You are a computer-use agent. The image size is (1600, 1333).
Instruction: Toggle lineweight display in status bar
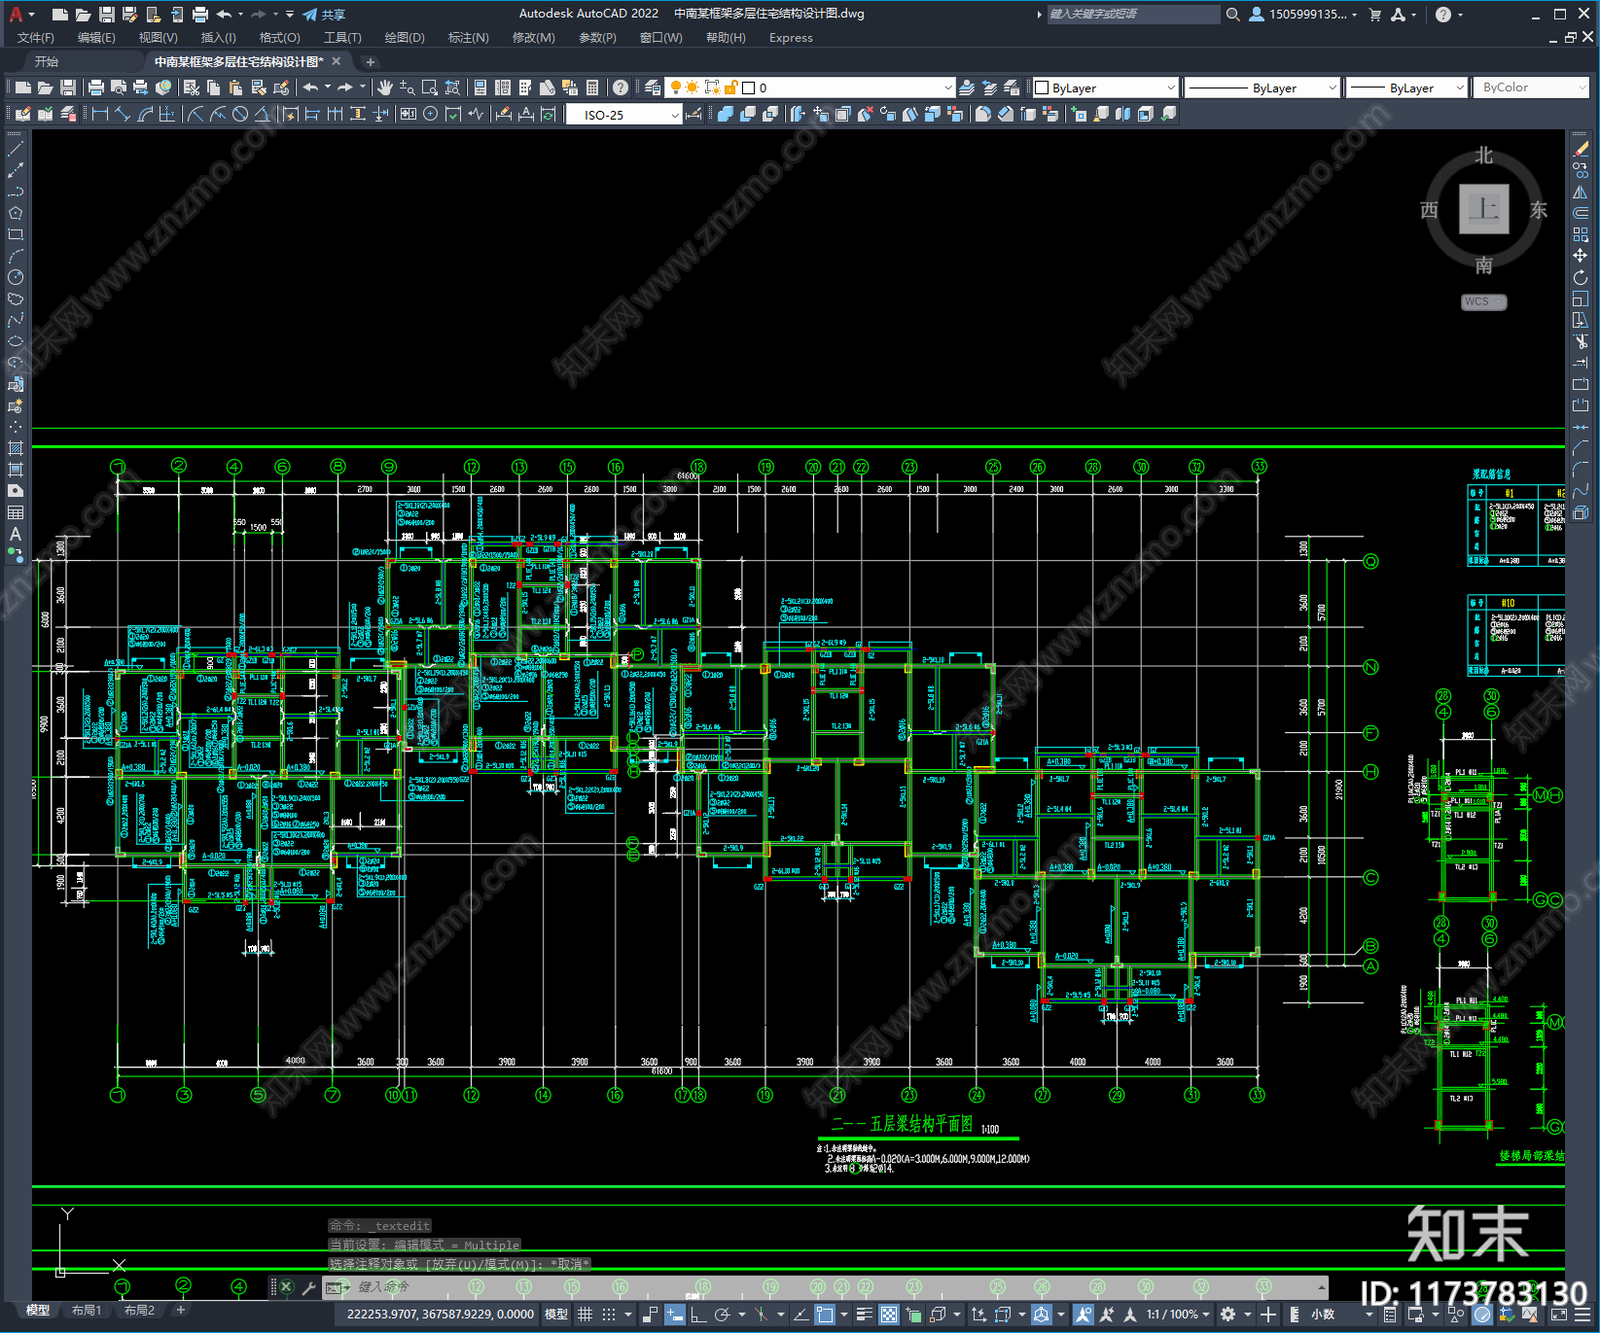865,1314
